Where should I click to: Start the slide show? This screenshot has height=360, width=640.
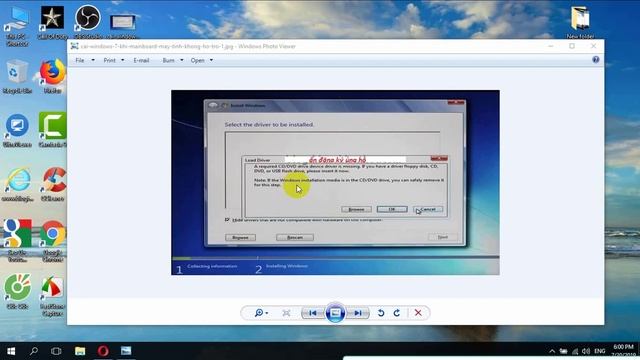(335, 313)
